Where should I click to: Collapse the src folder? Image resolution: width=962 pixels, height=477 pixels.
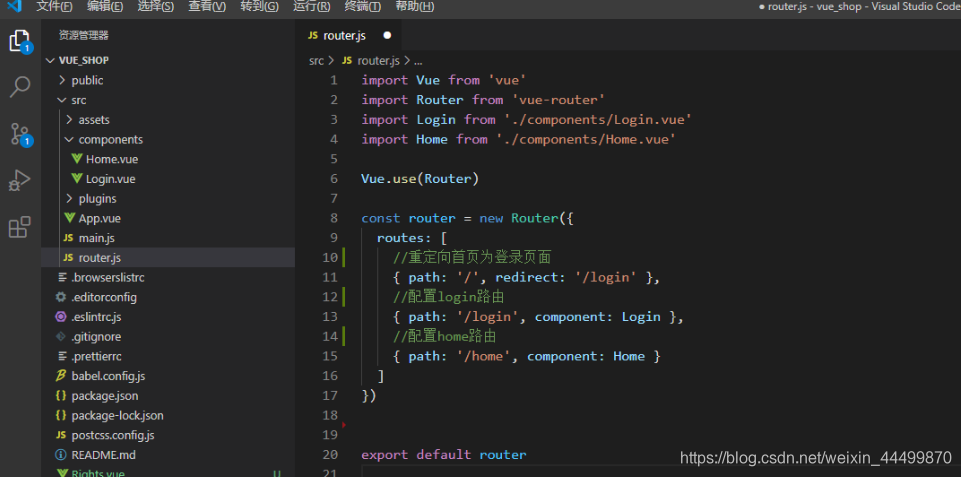[61, 99]
